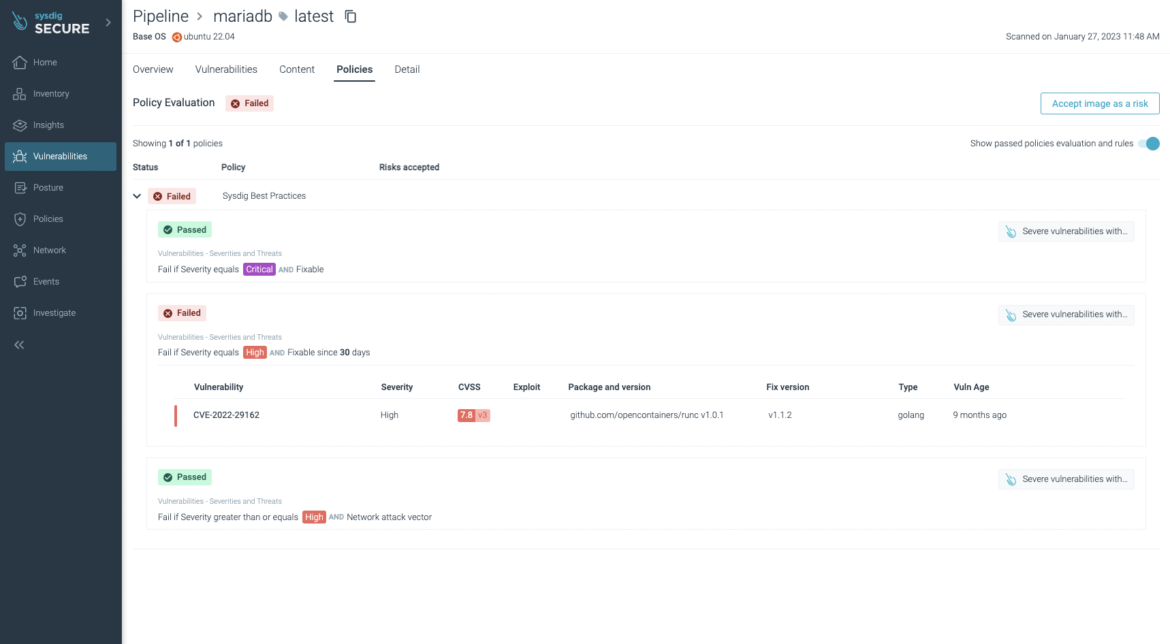Image resolution: width=1170 pixels, height=644 pixels.
Task: Click the Vuln Age column header
Action: pos(972,387)
